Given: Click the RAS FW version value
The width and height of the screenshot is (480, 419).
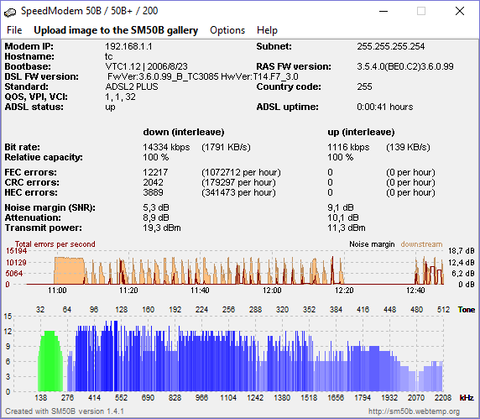Looking at the screenshot, I should (405, 67).
